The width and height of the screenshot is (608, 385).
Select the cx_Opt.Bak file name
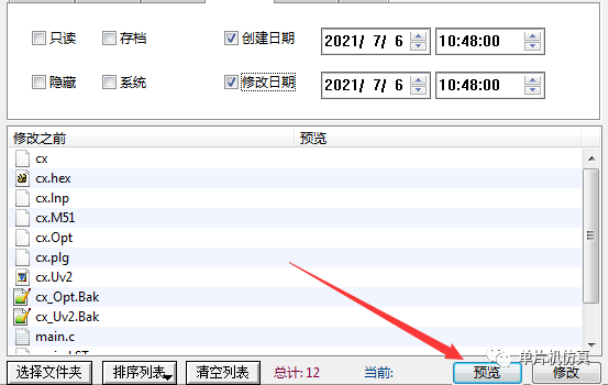[67, 297]
